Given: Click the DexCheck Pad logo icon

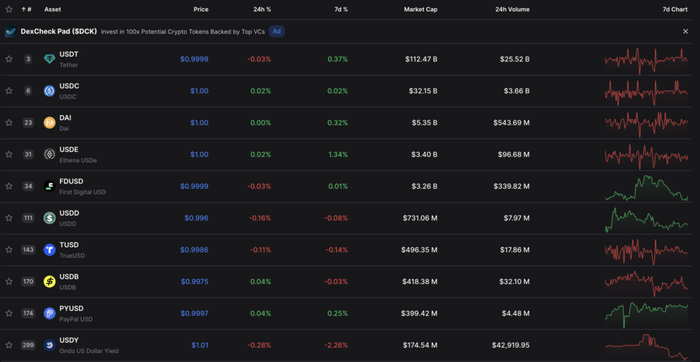Looking at the screenshot, I should (x=10, y=32).
